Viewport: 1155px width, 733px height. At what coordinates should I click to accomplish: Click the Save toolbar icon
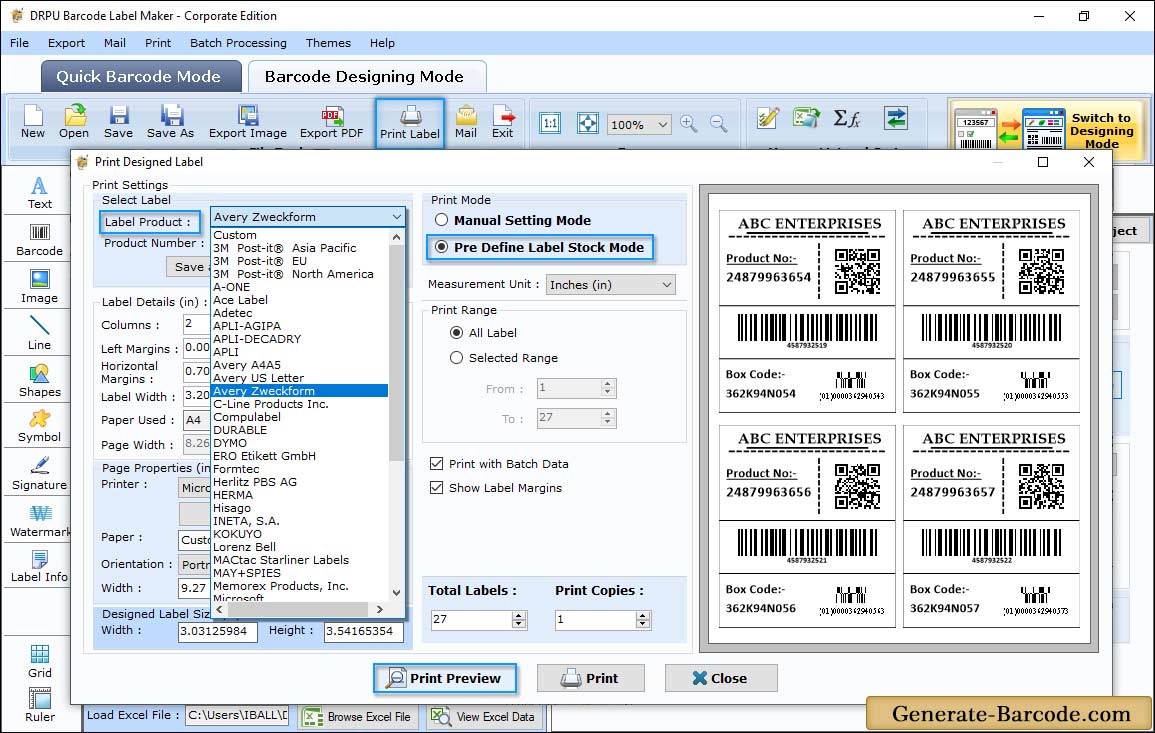coord(118,122)
